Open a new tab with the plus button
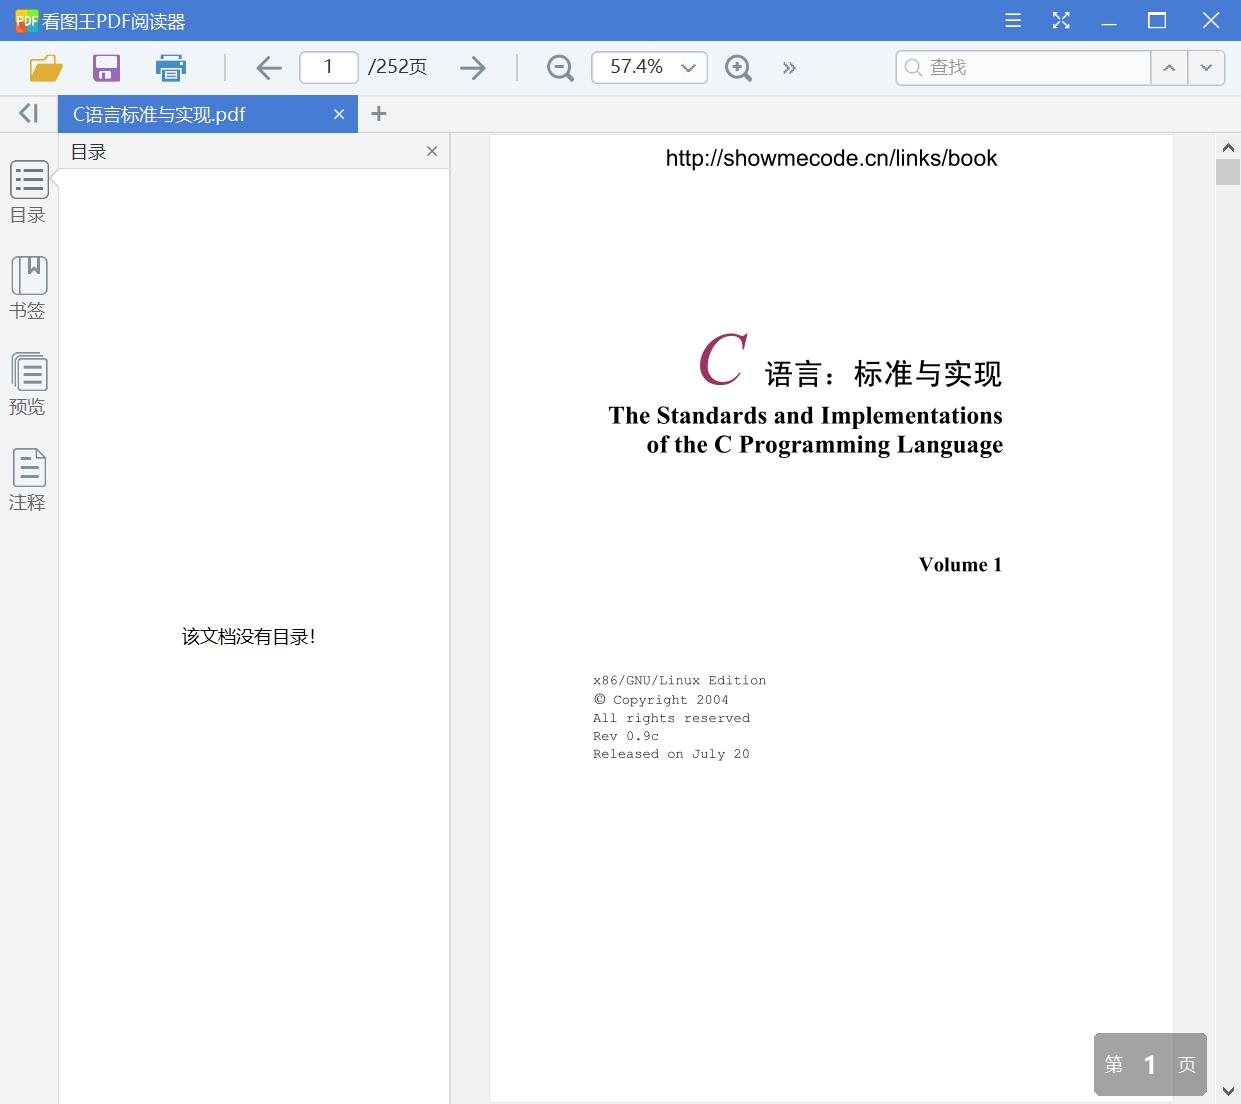This screenshot has width=1241, height=1104. 379,114
